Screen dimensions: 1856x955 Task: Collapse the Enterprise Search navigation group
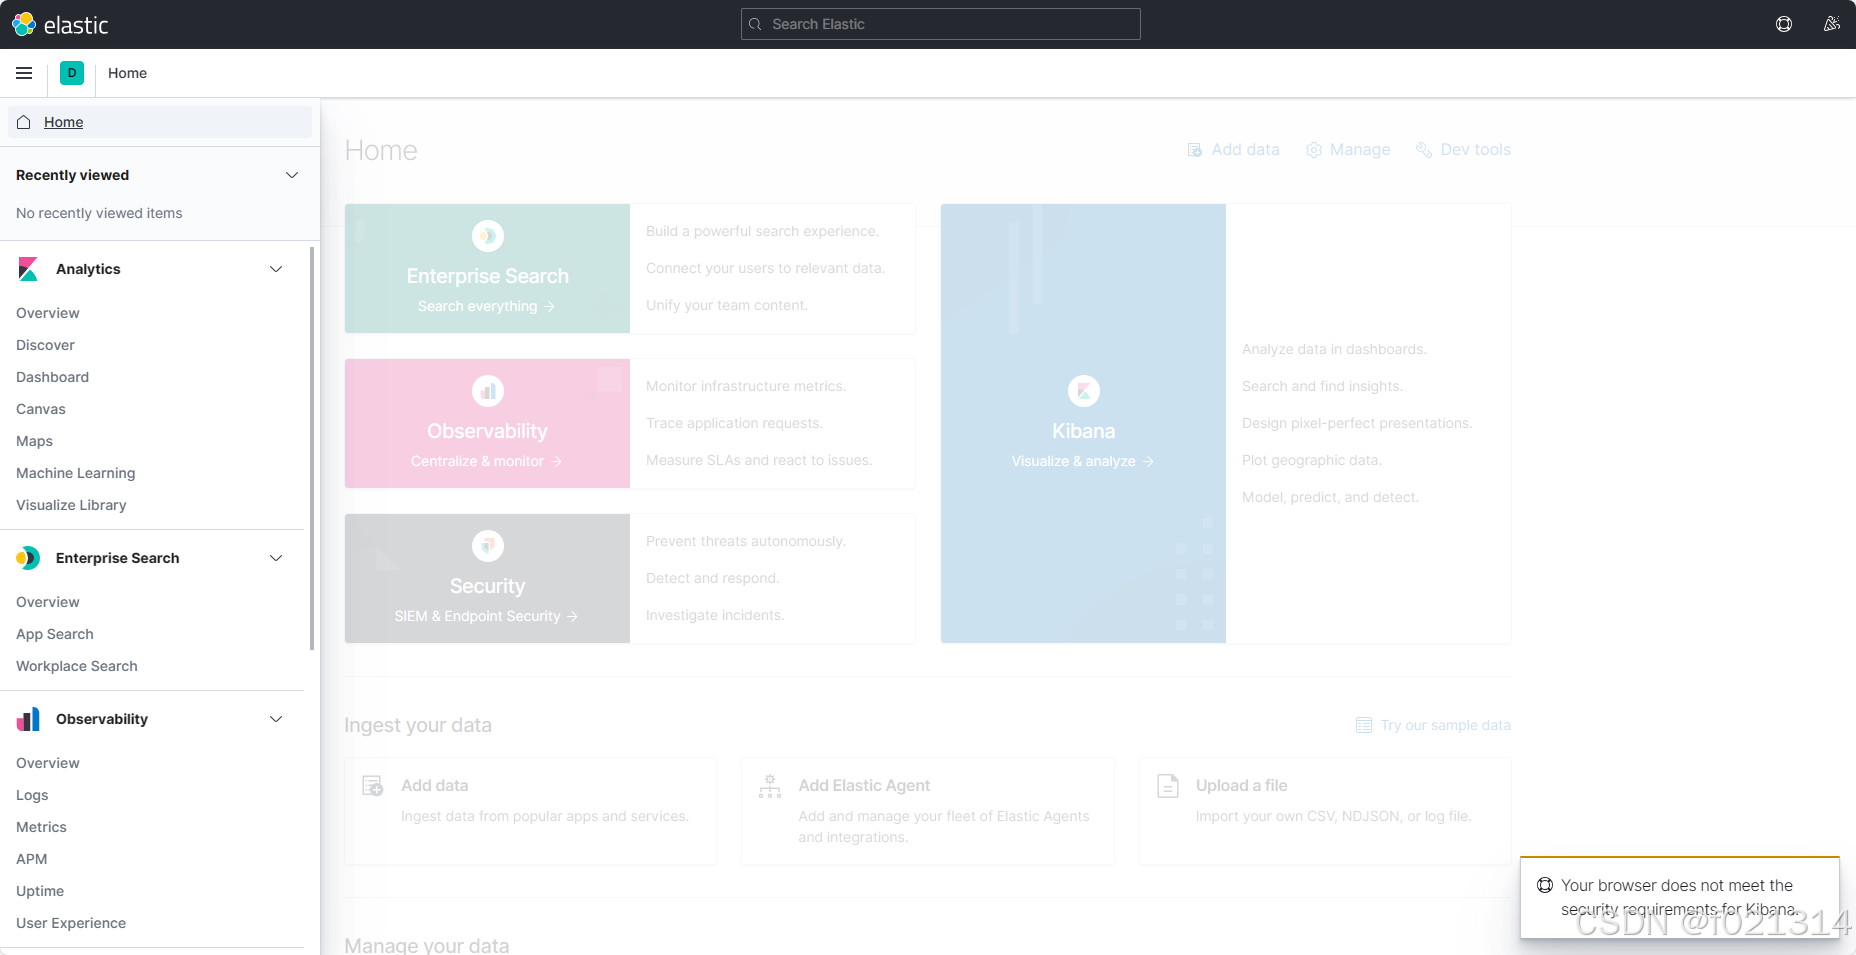pos(276,558)
